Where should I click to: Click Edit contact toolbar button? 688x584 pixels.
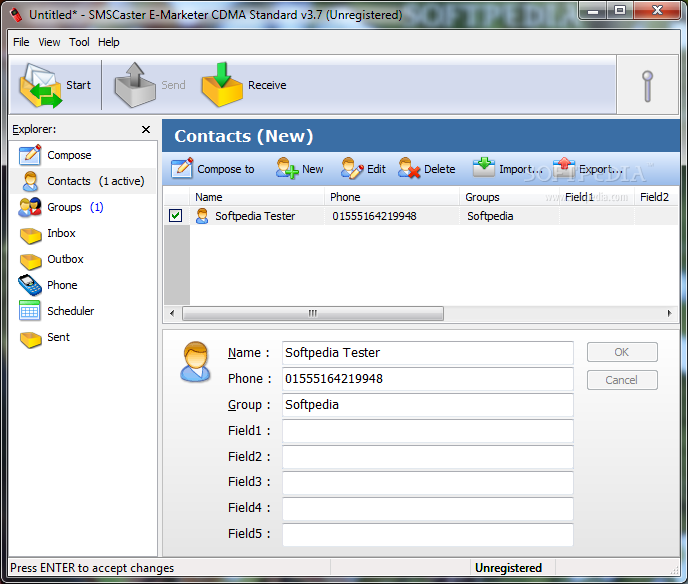(x=363, y=169)
